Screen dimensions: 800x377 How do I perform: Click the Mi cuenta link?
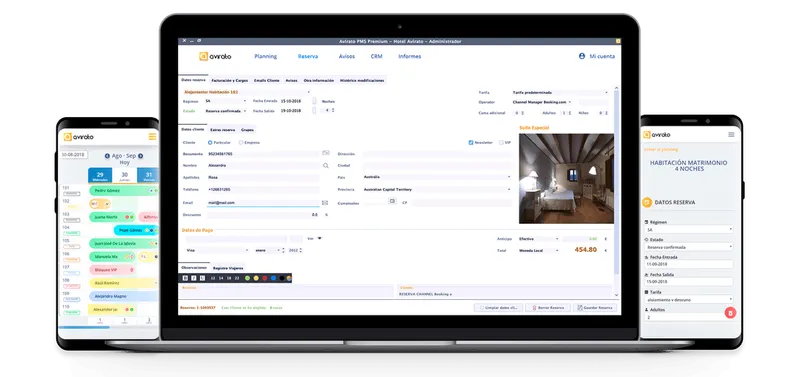click(x=602, y=57)
